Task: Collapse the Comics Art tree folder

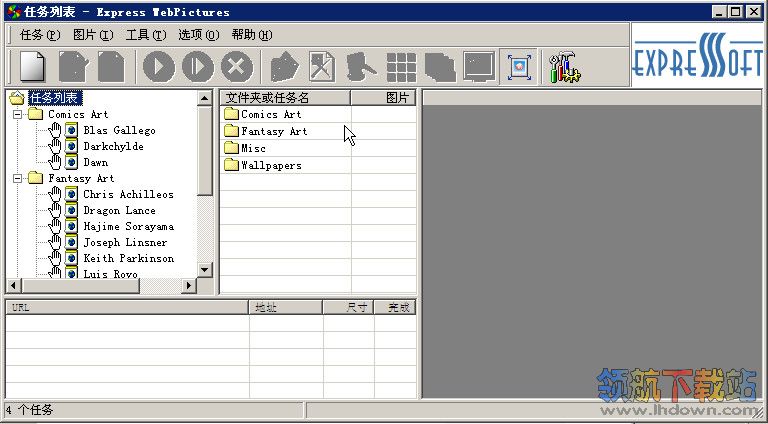Action: pos(18,115)
